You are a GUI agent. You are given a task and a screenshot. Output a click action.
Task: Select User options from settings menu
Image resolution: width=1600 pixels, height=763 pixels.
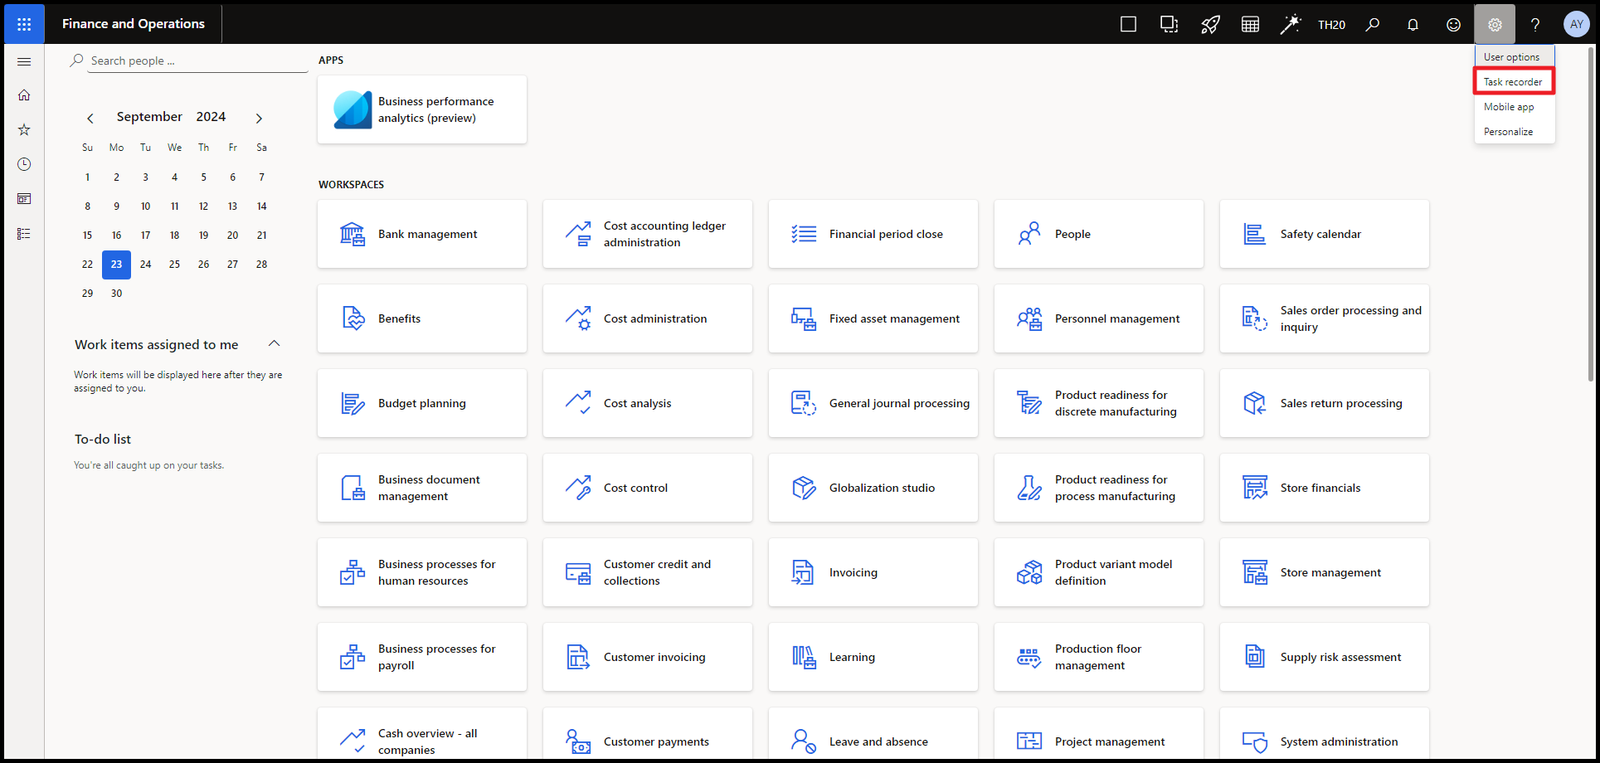(x=1514, y=57)
